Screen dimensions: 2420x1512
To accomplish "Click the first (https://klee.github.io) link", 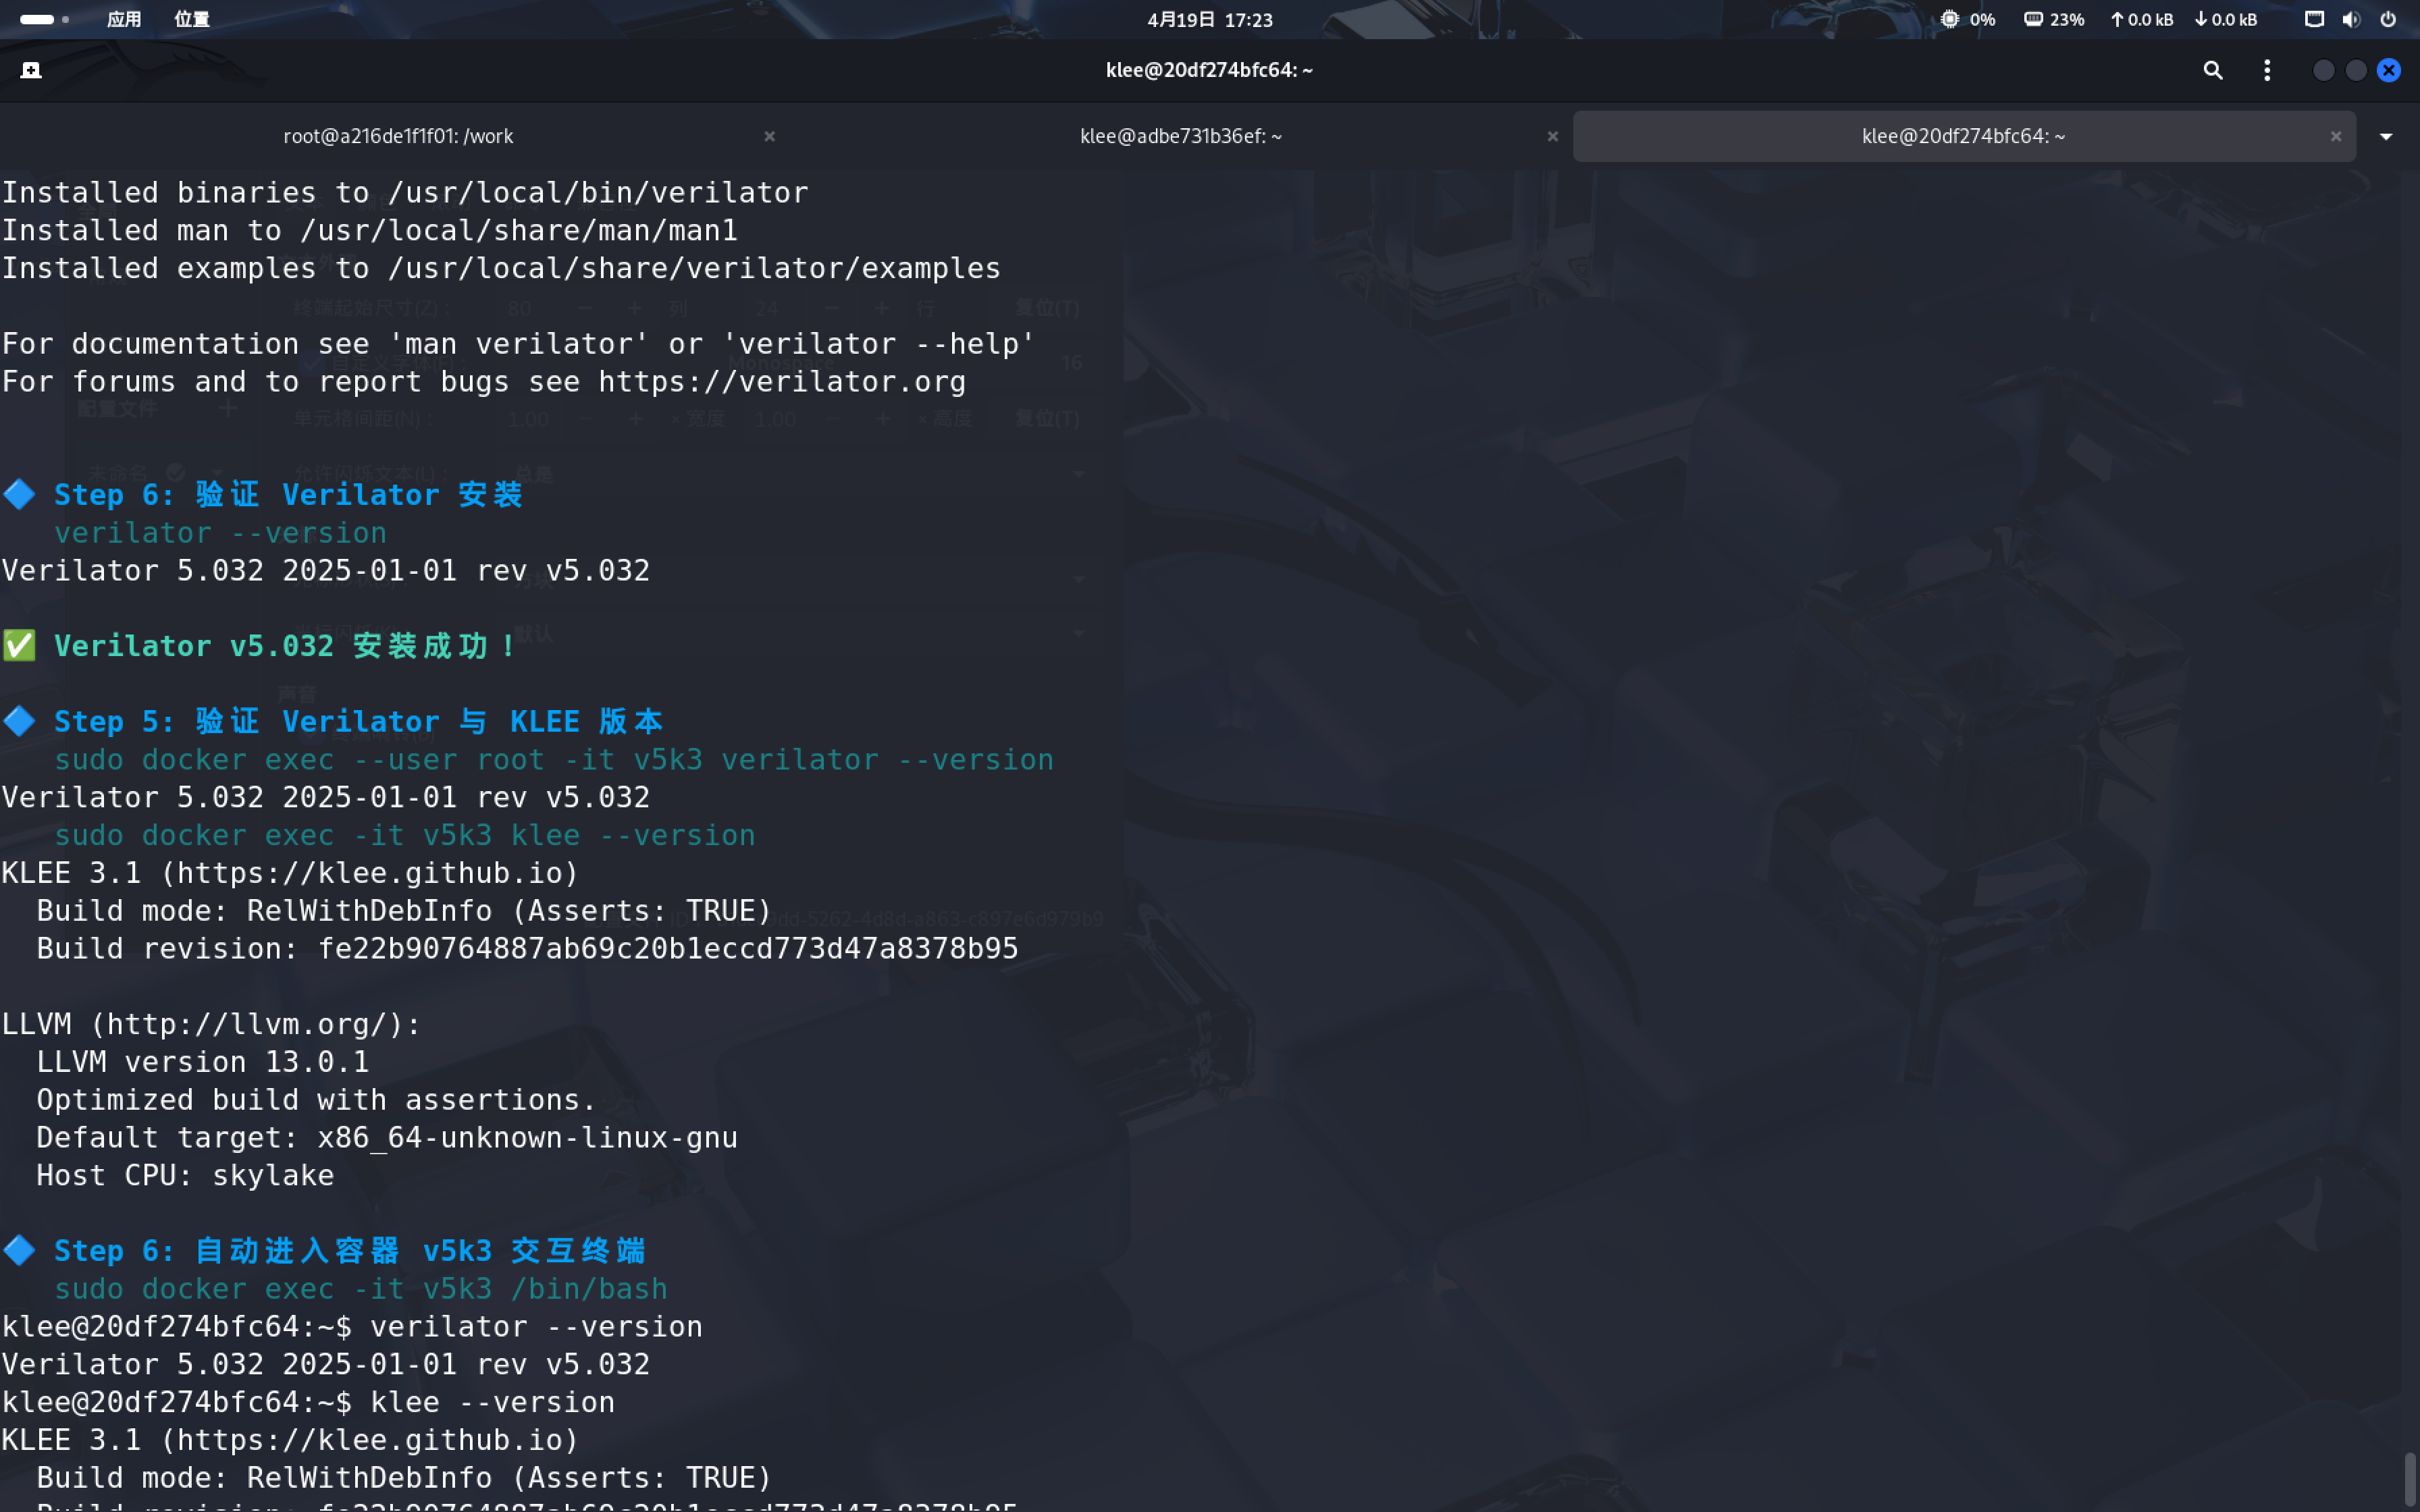I will 370,872.
